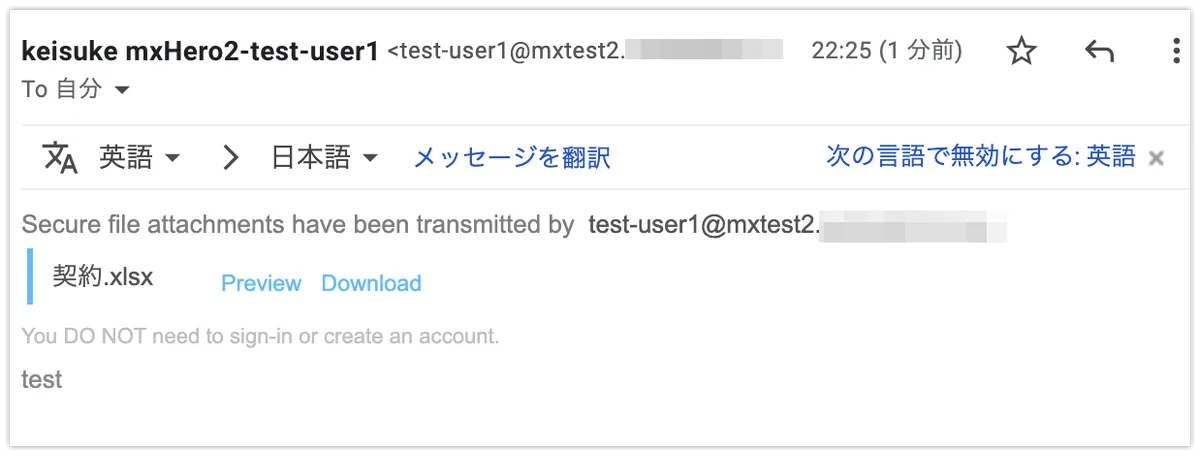Preview the 契約.xlsx attachment
Image resolution: width=1200 pixels, height=456 pixels.
[261, 284]
